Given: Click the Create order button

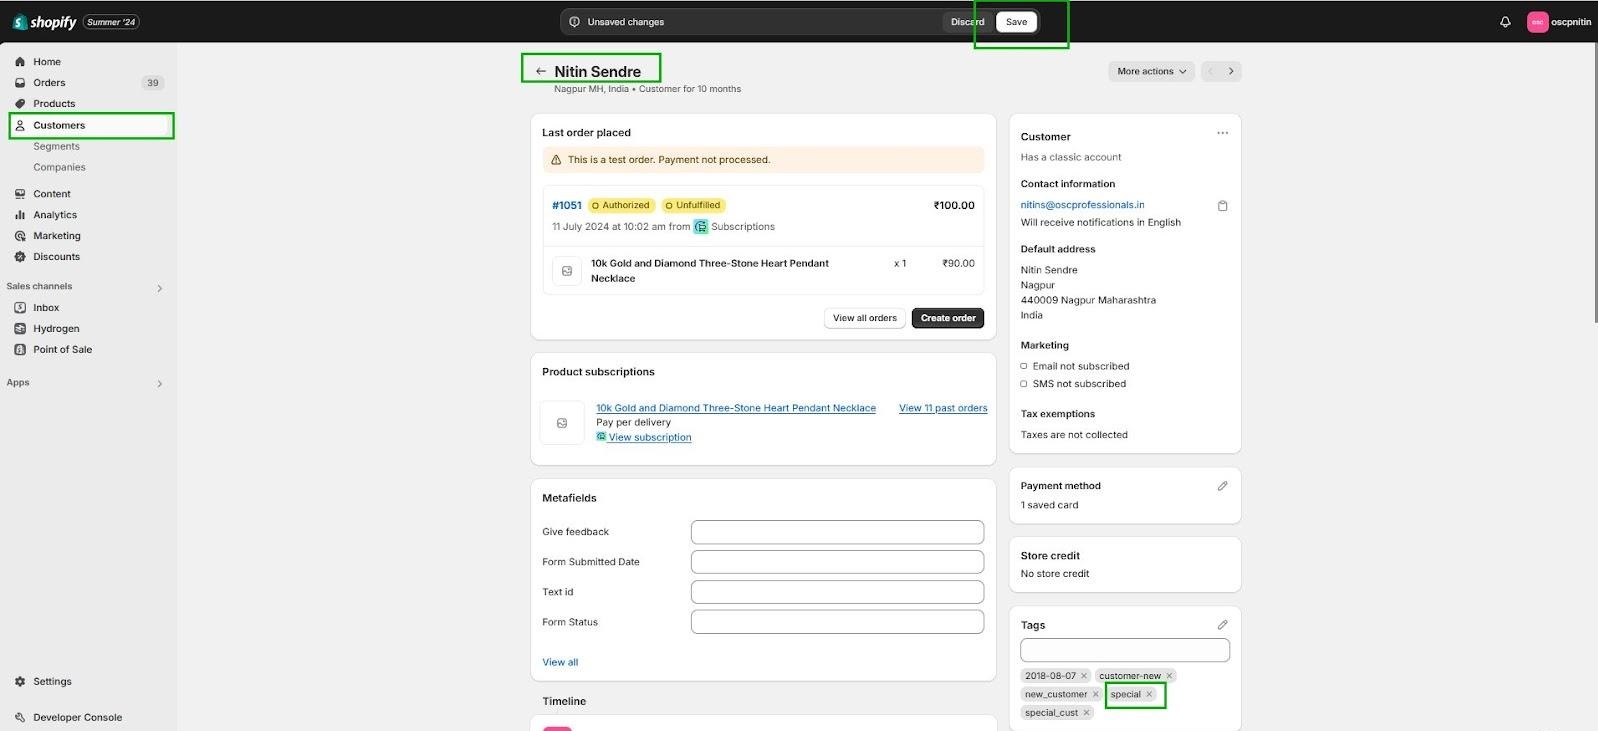Looking at the screenshot, I should click(x=947, y=318).
